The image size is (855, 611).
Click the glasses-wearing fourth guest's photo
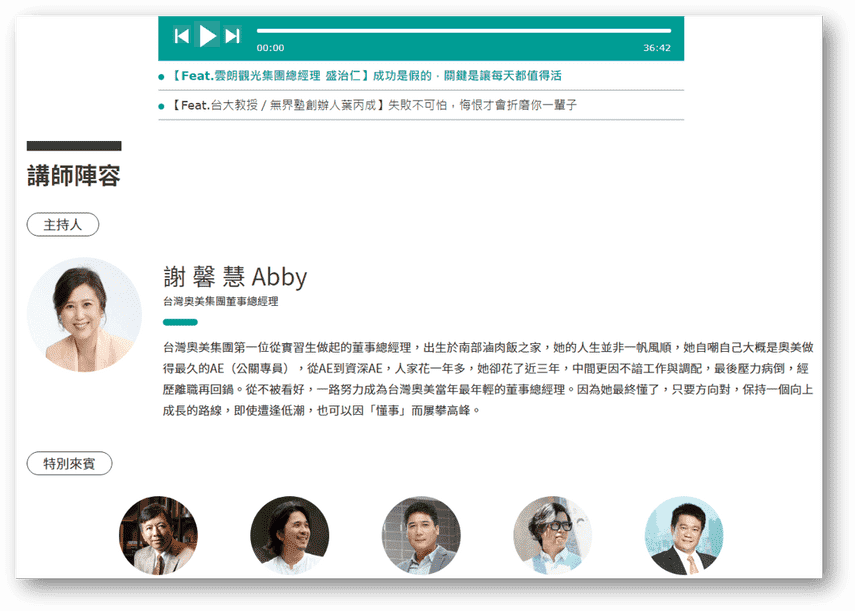point(551,535)
